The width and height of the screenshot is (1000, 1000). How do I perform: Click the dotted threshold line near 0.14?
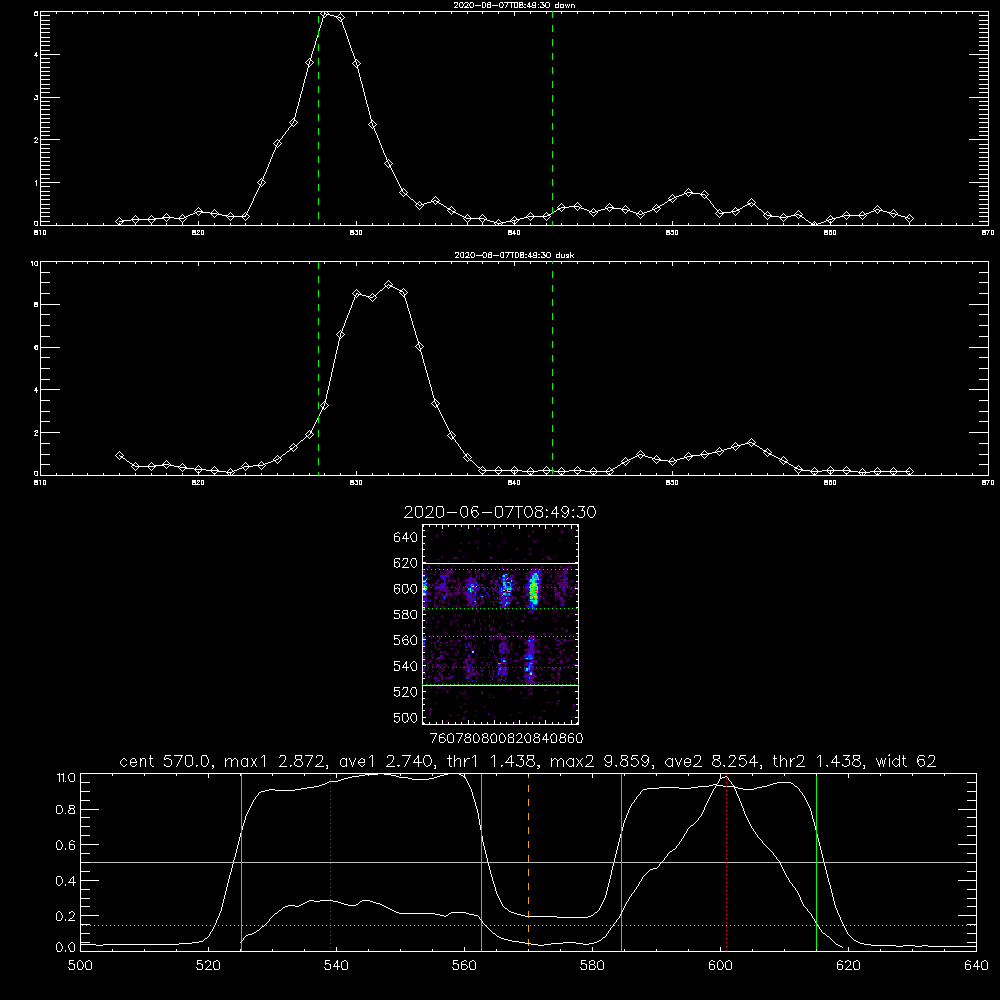[x=528, y=925]
